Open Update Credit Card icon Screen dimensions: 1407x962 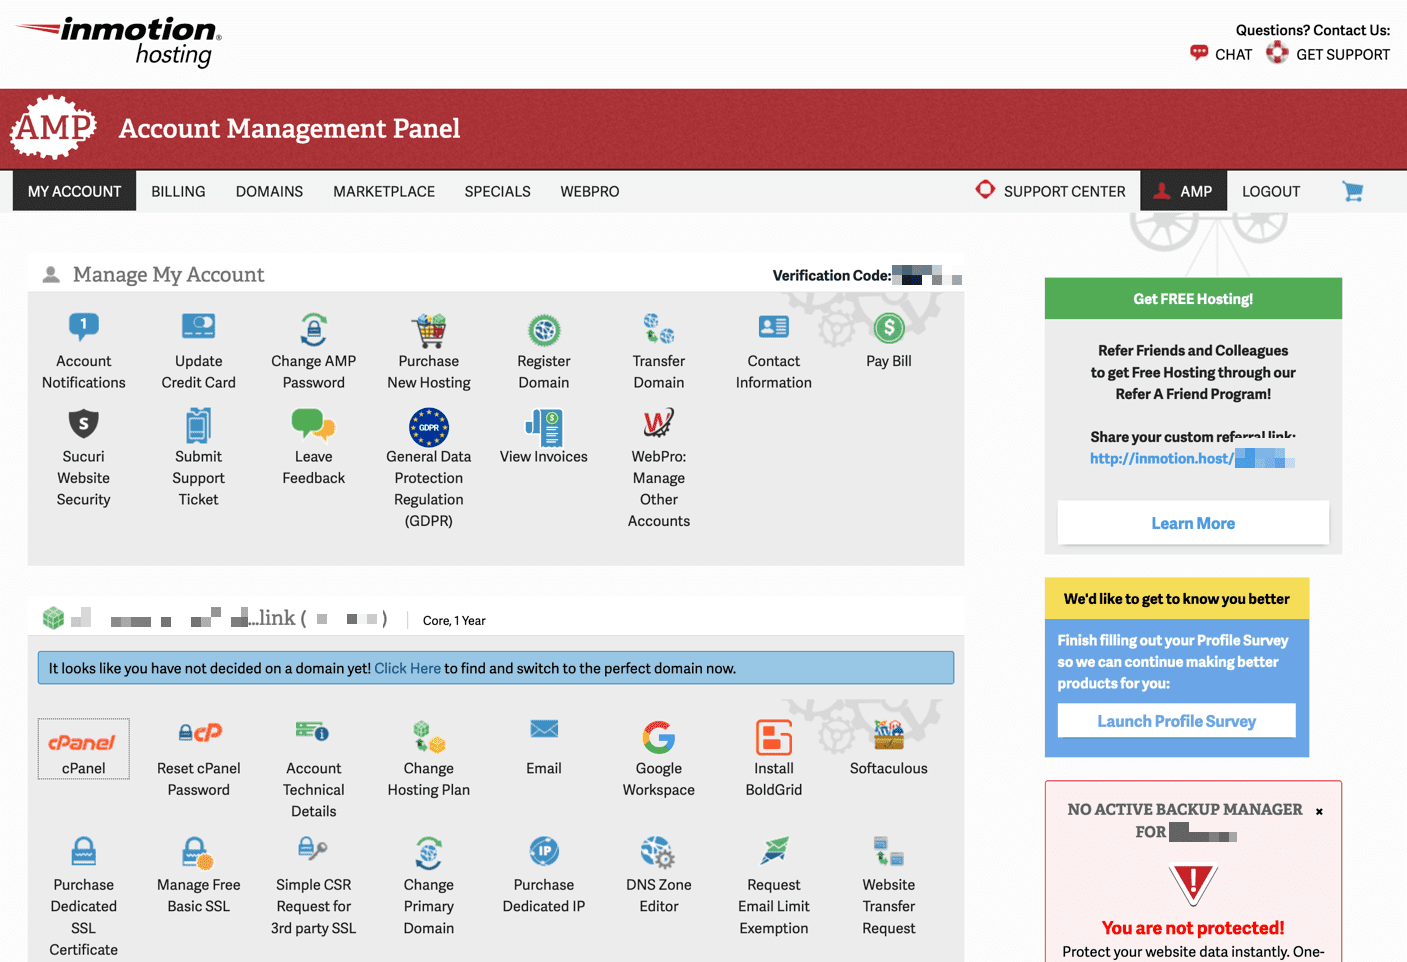pos(198,327)
